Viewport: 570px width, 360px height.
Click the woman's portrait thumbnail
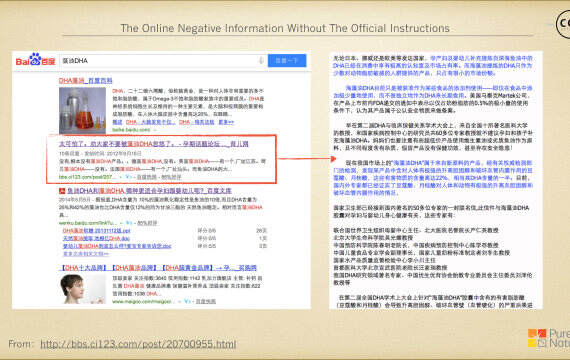tap(83, 289)
